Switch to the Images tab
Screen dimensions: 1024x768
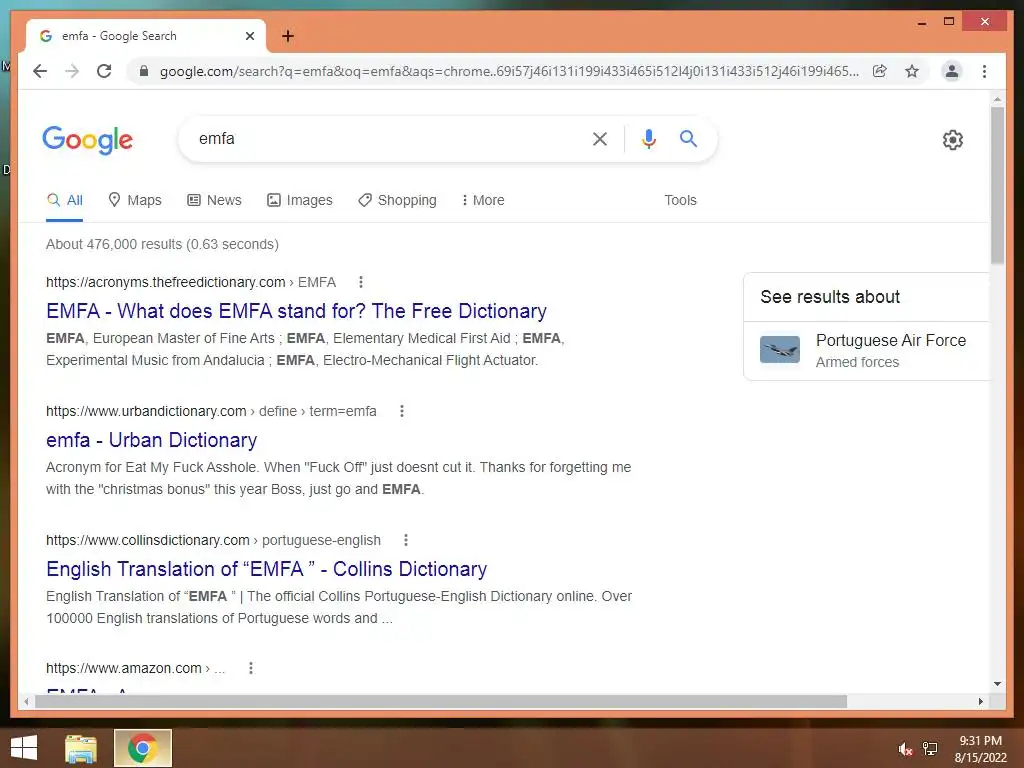tap(300, 200)
